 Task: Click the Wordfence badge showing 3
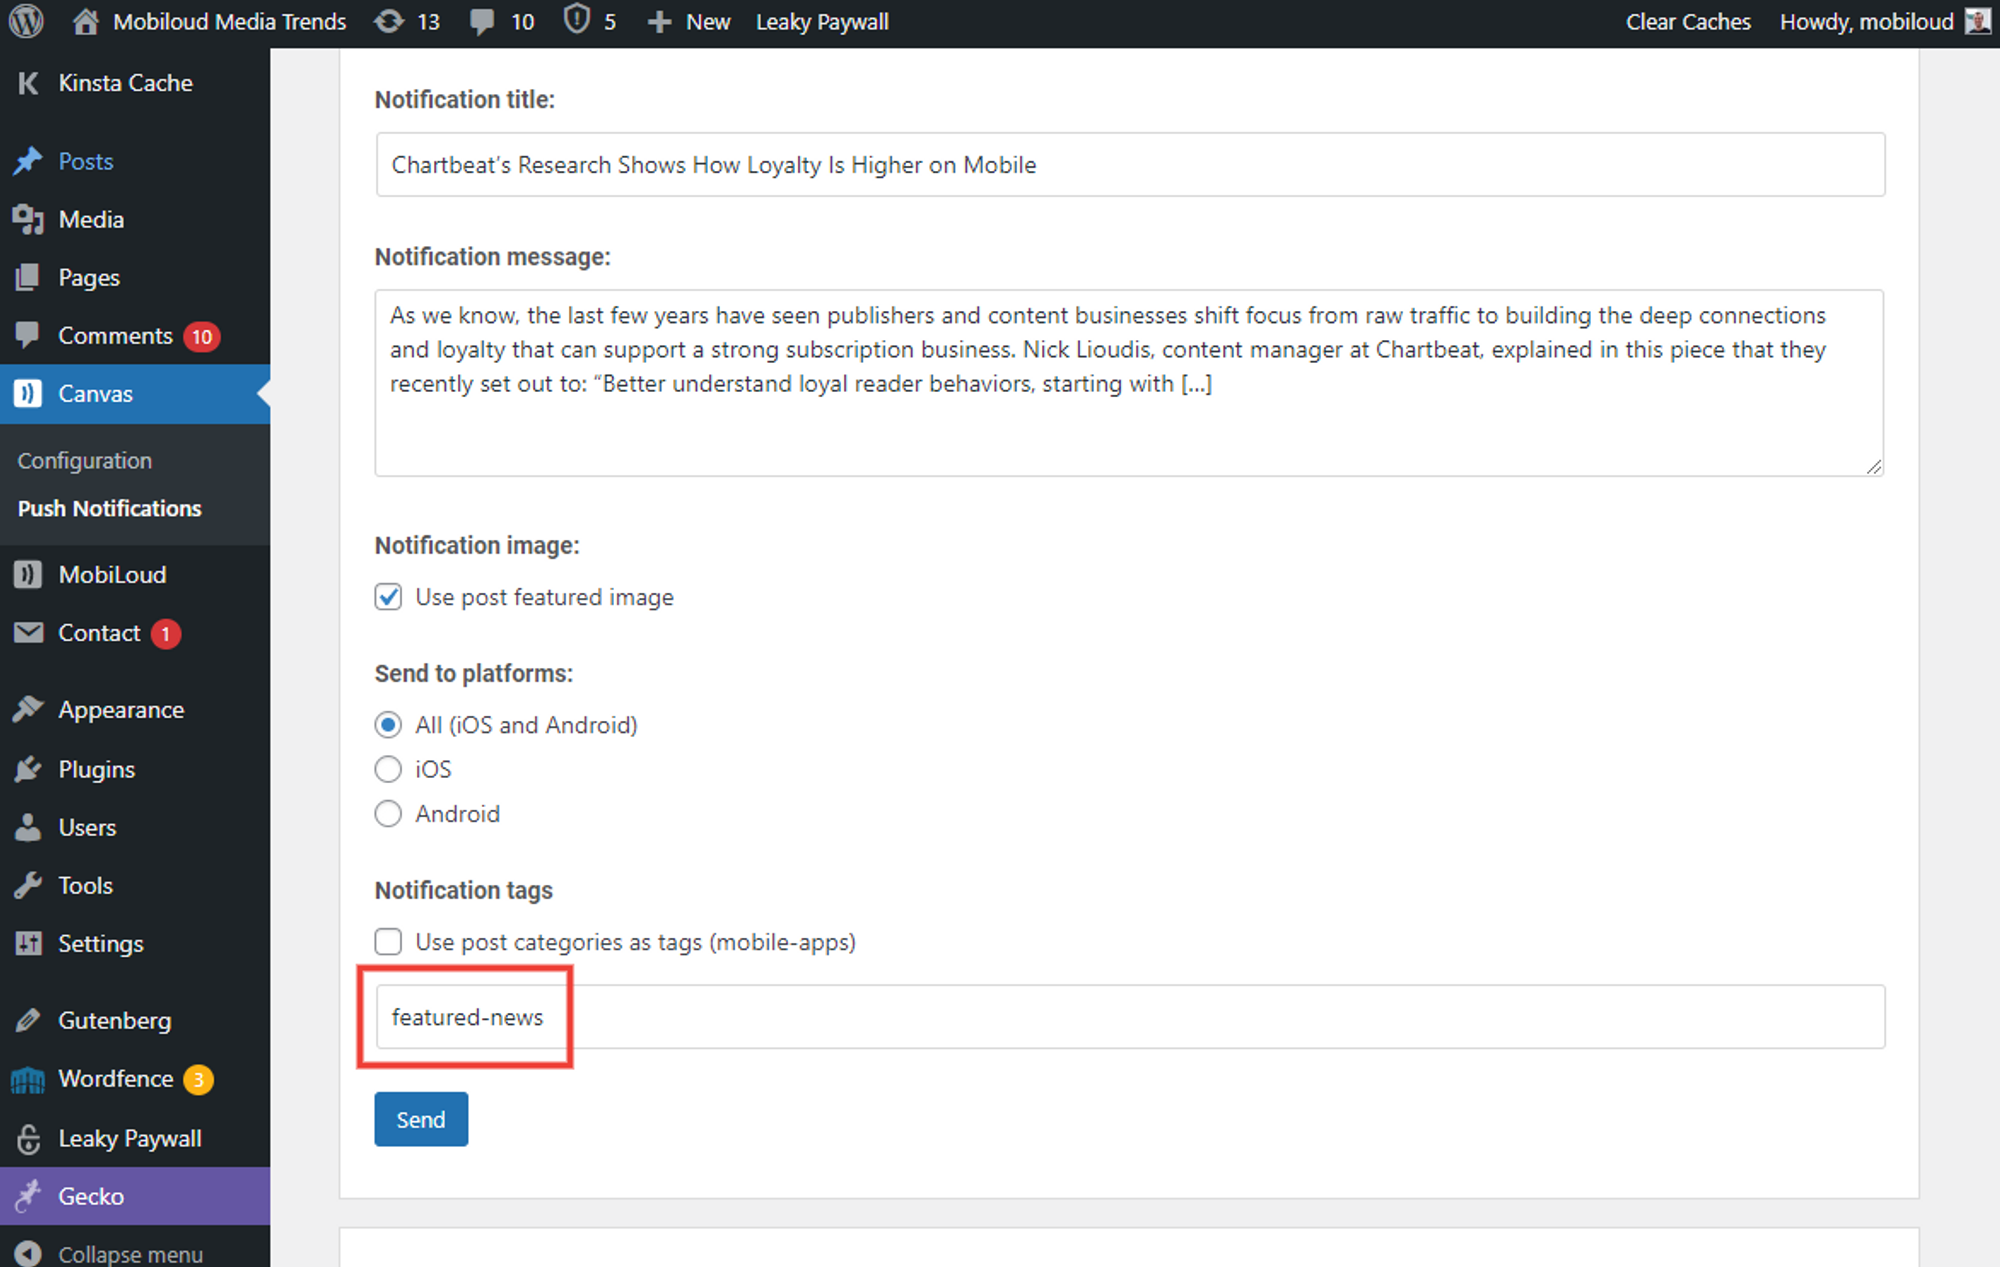[198, 1080]
